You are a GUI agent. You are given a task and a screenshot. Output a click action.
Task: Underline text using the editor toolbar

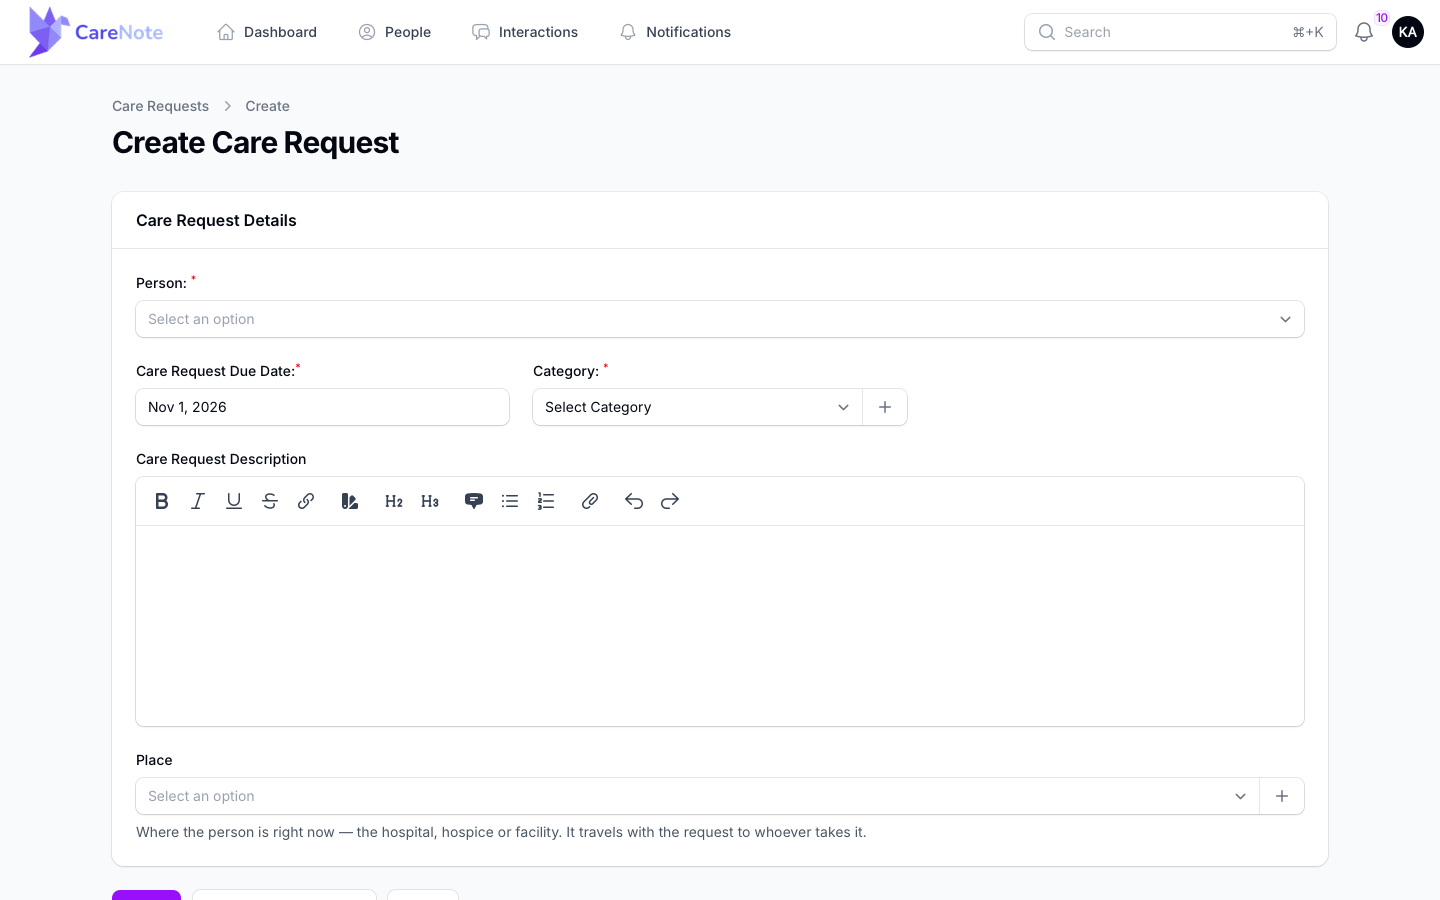(x=234, y=501)
